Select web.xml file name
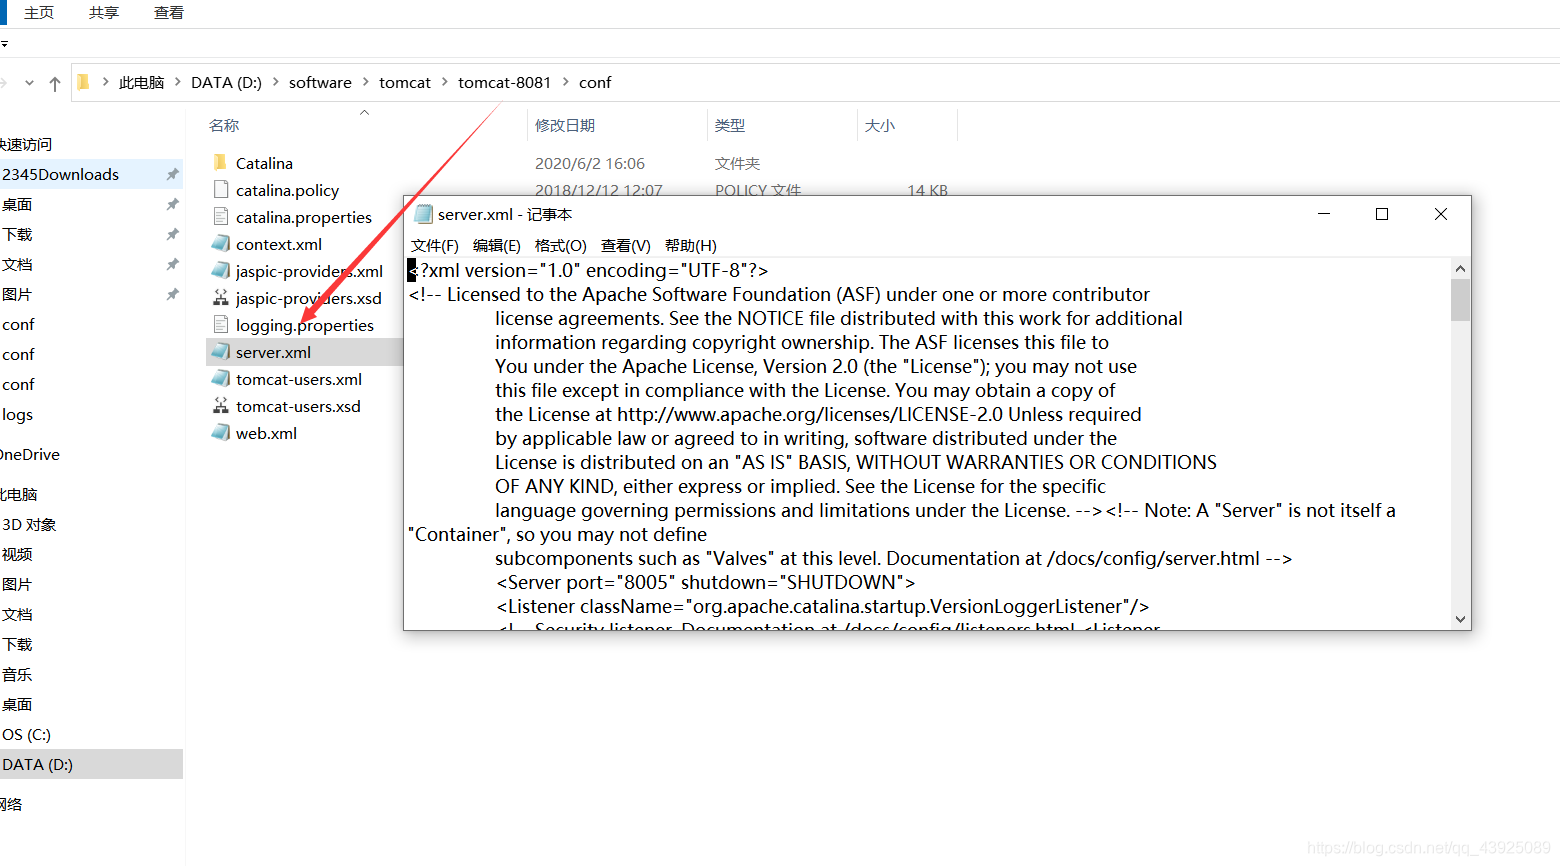The height and width of the screenshot is (866, 1560). click(x=266, y=433)
